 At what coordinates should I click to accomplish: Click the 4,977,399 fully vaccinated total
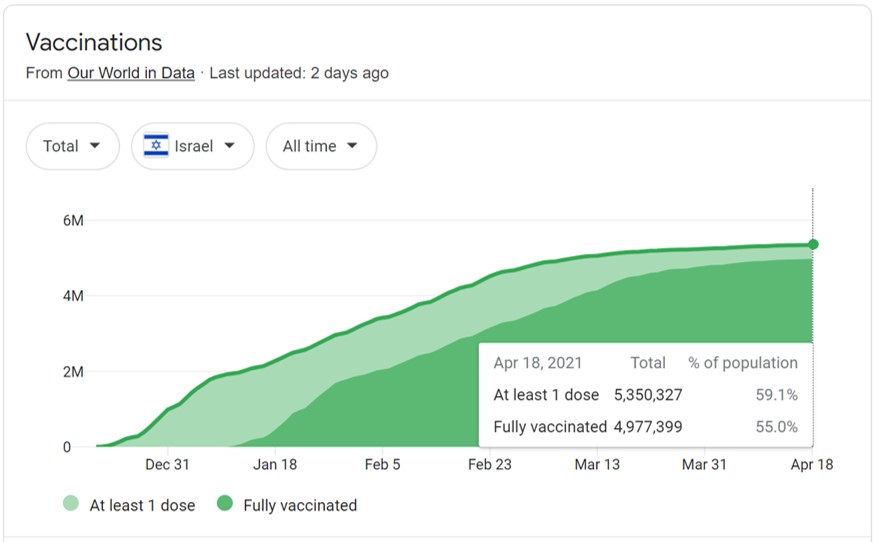tap(648, 427)
